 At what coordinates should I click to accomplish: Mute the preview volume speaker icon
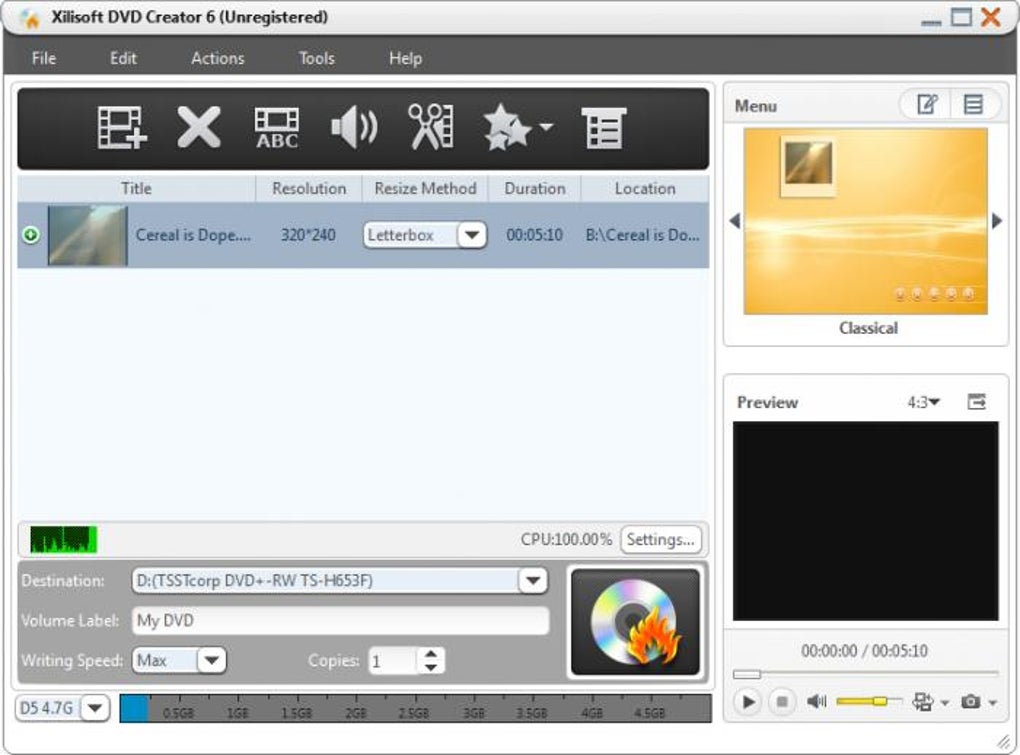816,702
